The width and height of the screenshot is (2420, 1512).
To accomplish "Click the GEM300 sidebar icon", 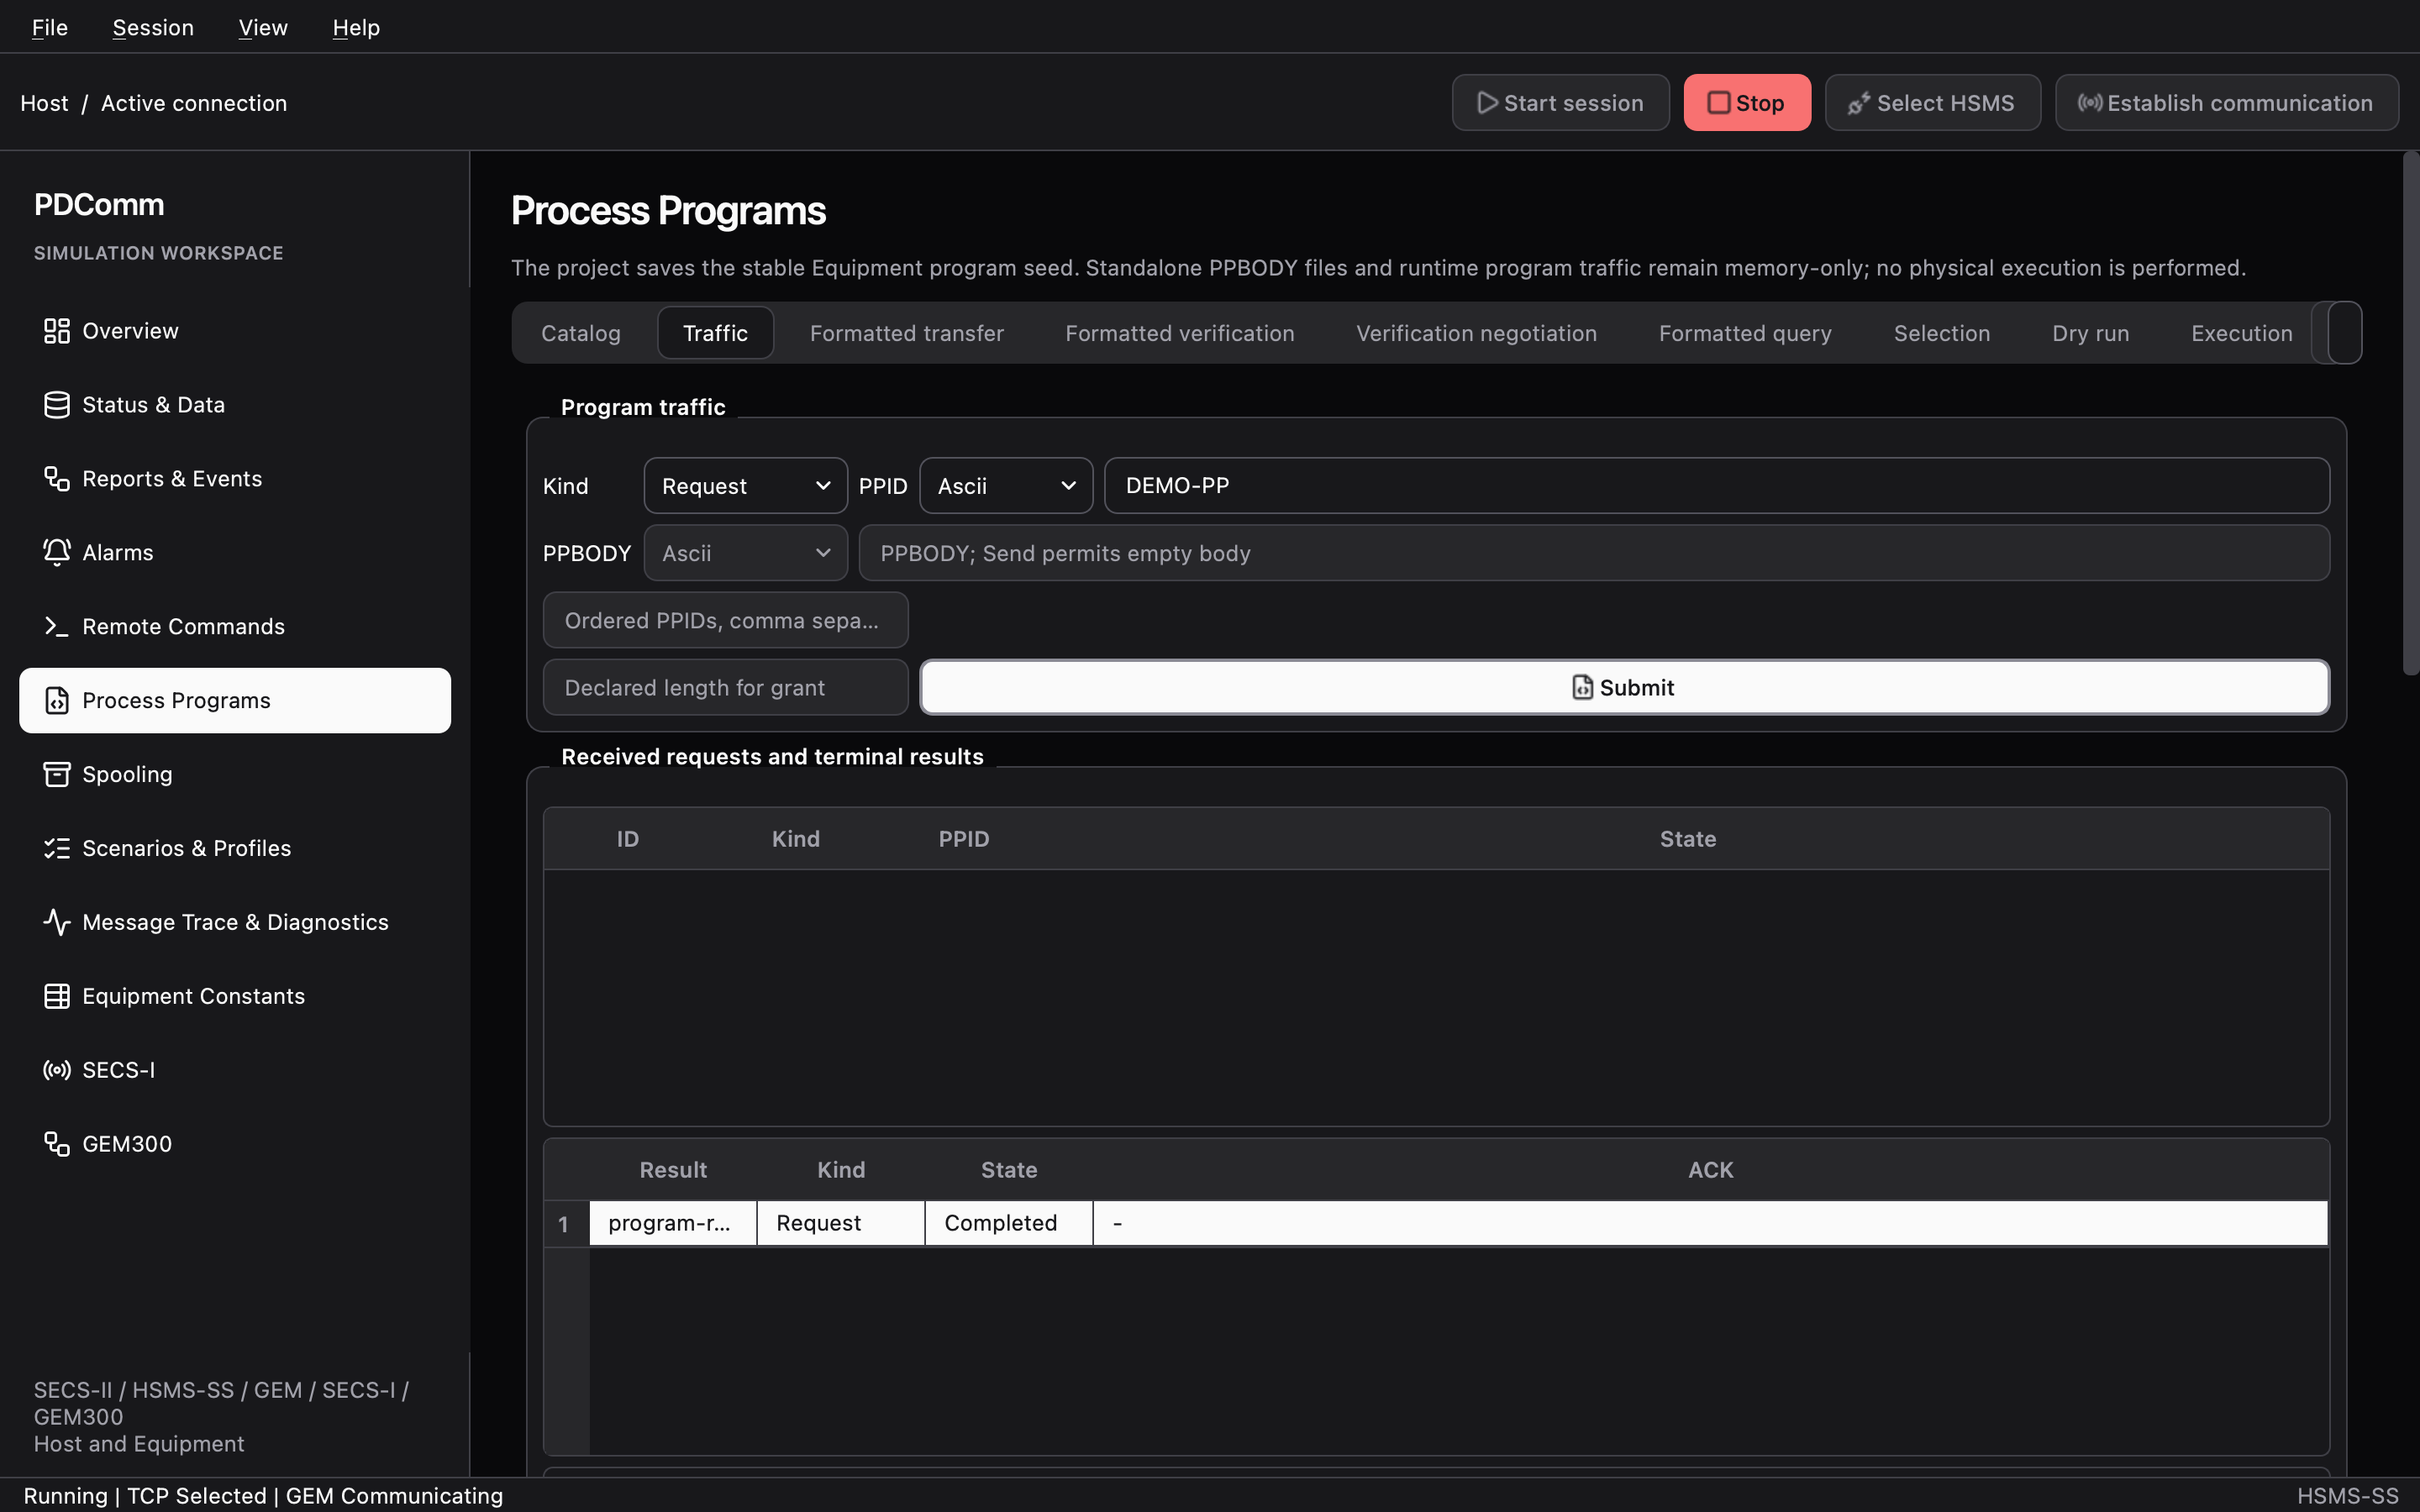I will coord(57,1144).
